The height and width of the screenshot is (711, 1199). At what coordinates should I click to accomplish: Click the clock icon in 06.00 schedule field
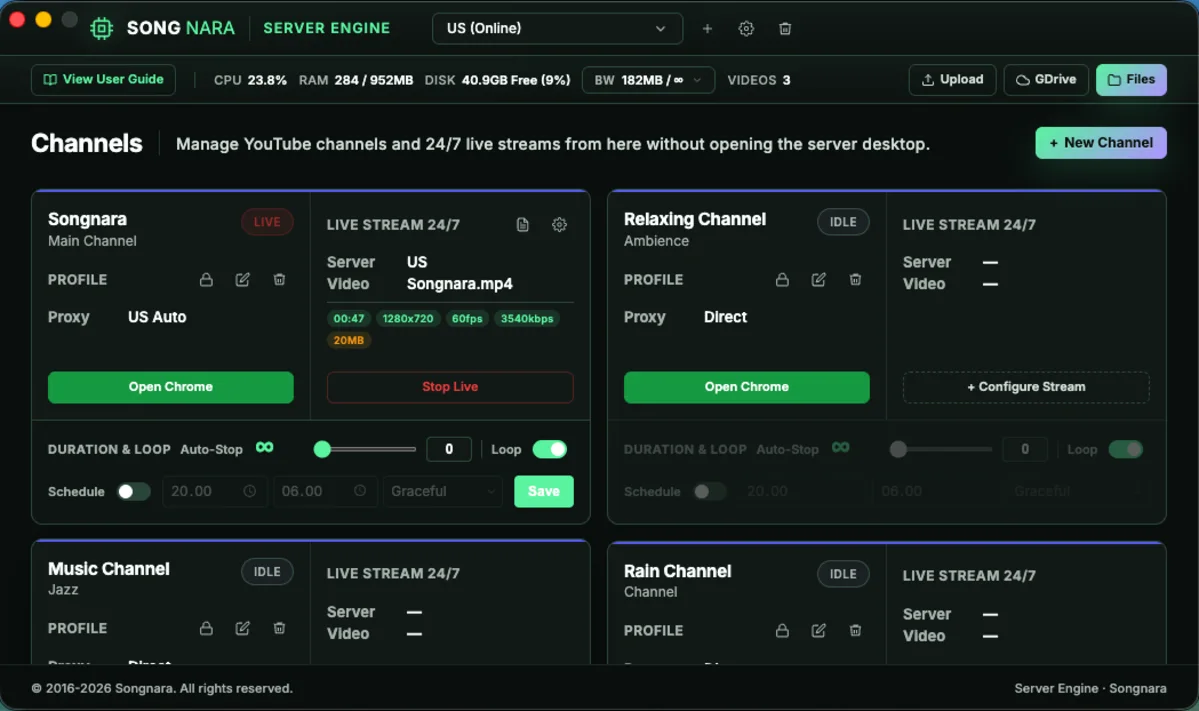click(x=359, y=491)
